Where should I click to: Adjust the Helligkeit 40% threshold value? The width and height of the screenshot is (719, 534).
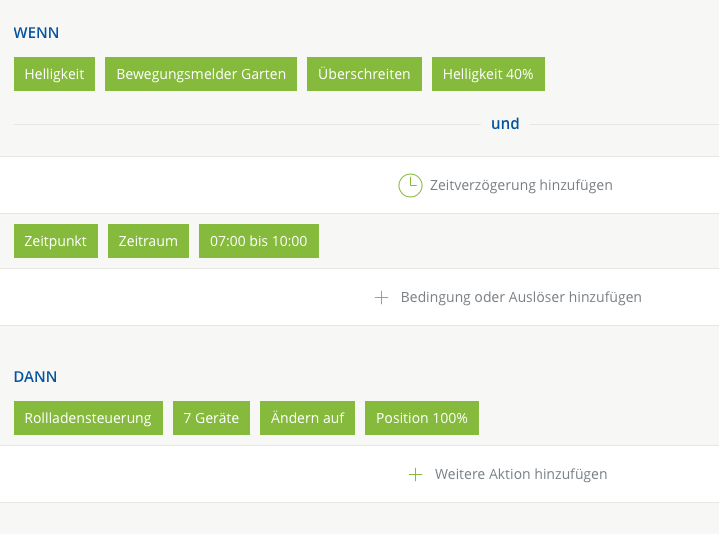pos(488,74)
